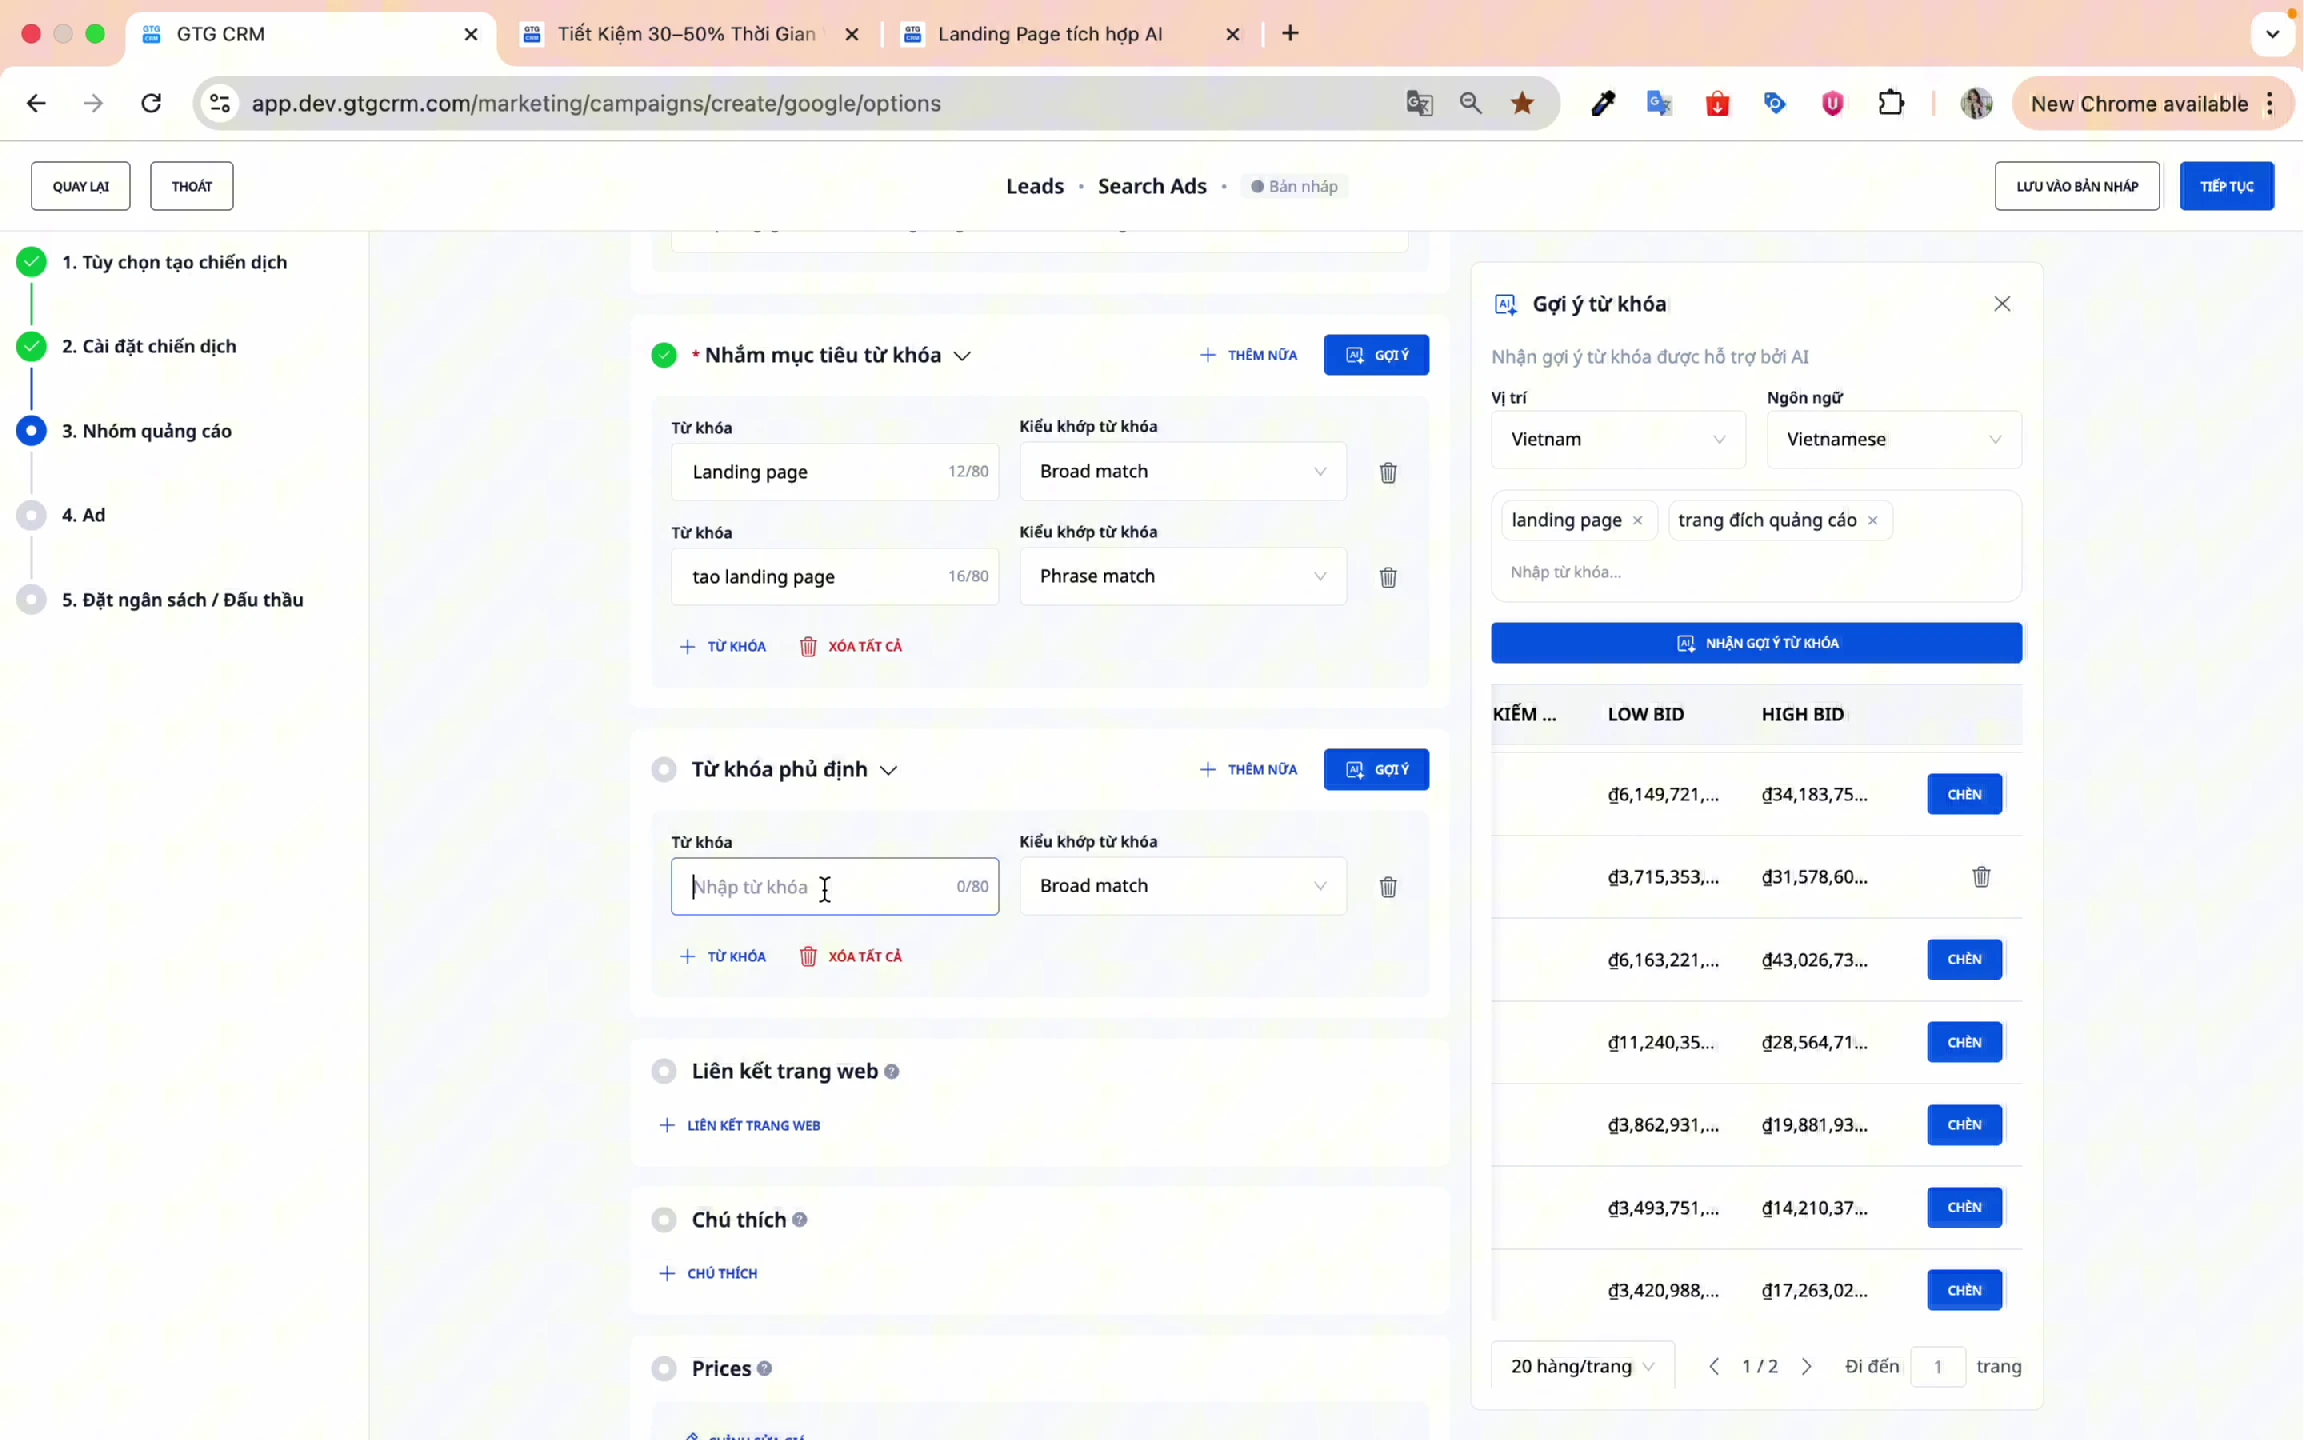The image size is (2304, 1440).
Task: Open Vị trí Vietnam dropdown
Action: click(x=1617, y=440)
